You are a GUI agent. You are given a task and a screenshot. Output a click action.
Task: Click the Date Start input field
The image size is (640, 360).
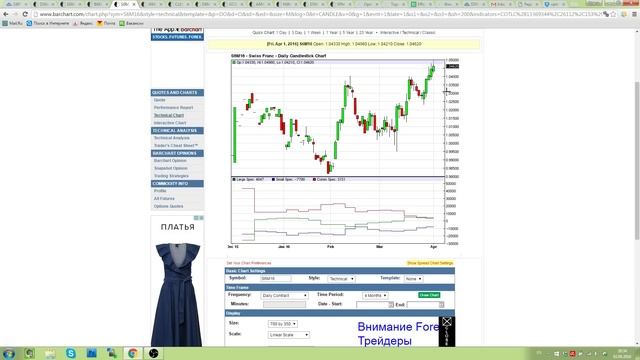click(372, 305)
